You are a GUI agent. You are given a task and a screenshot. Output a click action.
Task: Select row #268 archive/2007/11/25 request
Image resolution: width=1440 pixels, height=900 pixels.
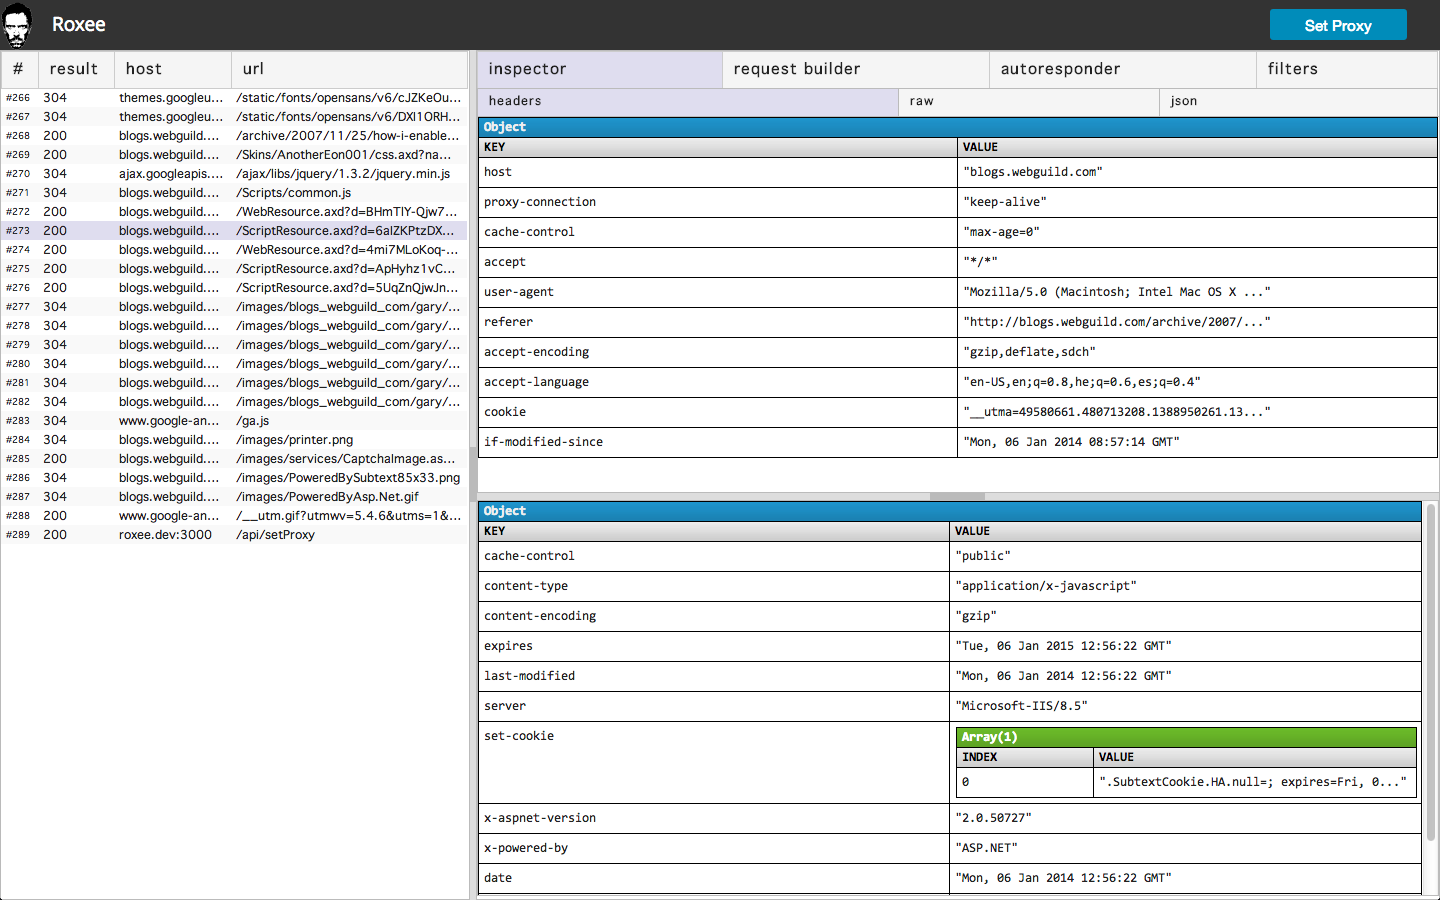point(234,136)
